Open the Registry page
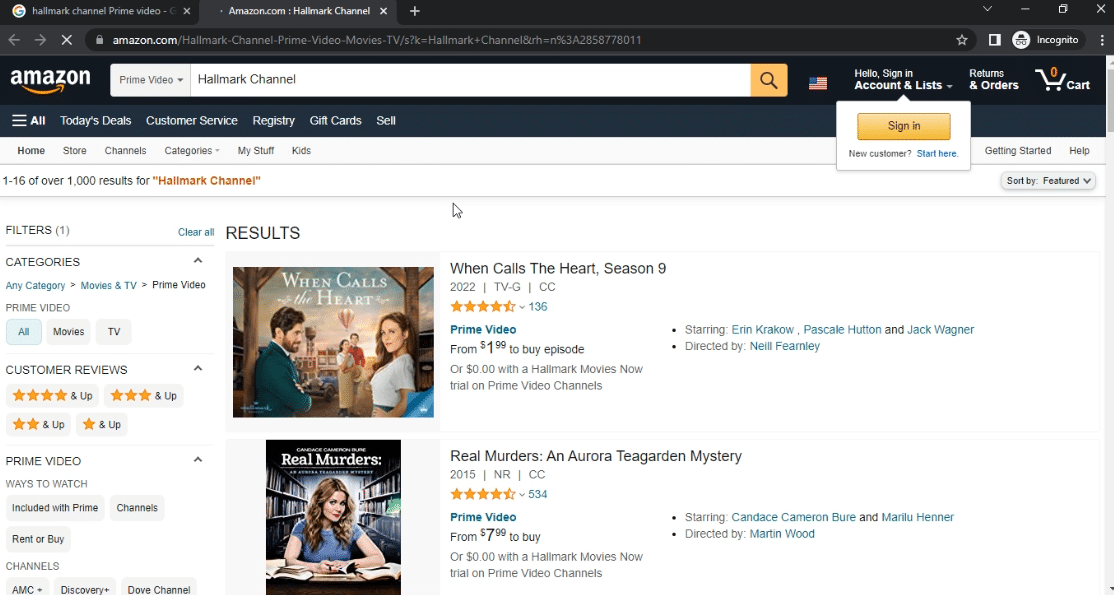 coord(274,121)
